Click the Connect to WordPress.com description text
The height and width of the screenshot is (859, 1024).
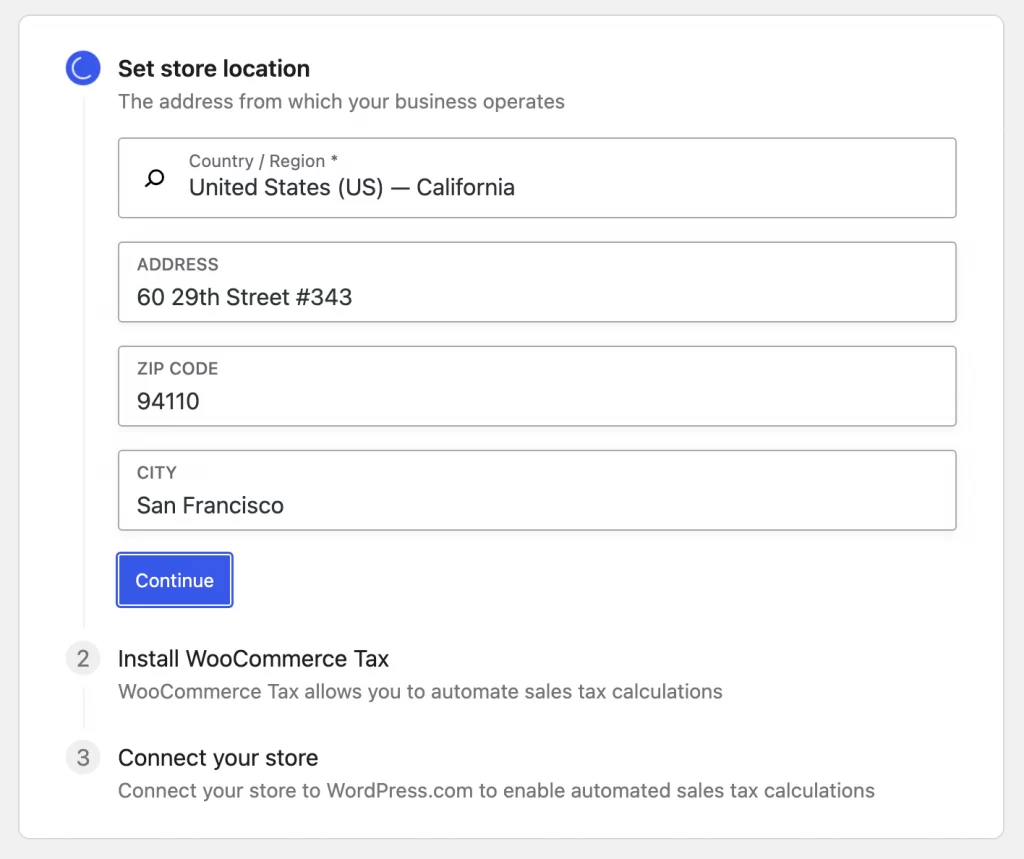(x=496, y=791)
